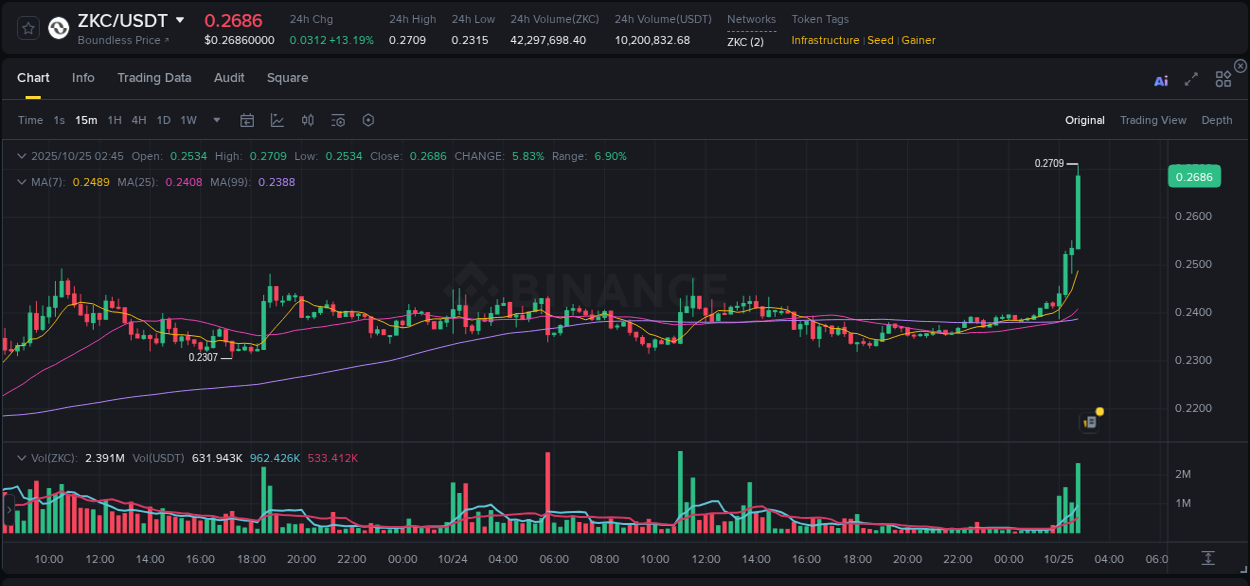Open the data panel icon on the chart
This screenshot has height=586, width=1250.
click(x=1089, y=422)
